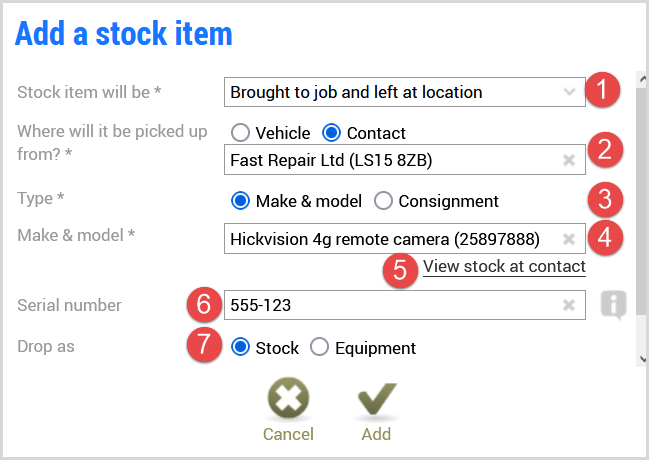Click the dropdown chevron for Stock item will be

point(570,92)
